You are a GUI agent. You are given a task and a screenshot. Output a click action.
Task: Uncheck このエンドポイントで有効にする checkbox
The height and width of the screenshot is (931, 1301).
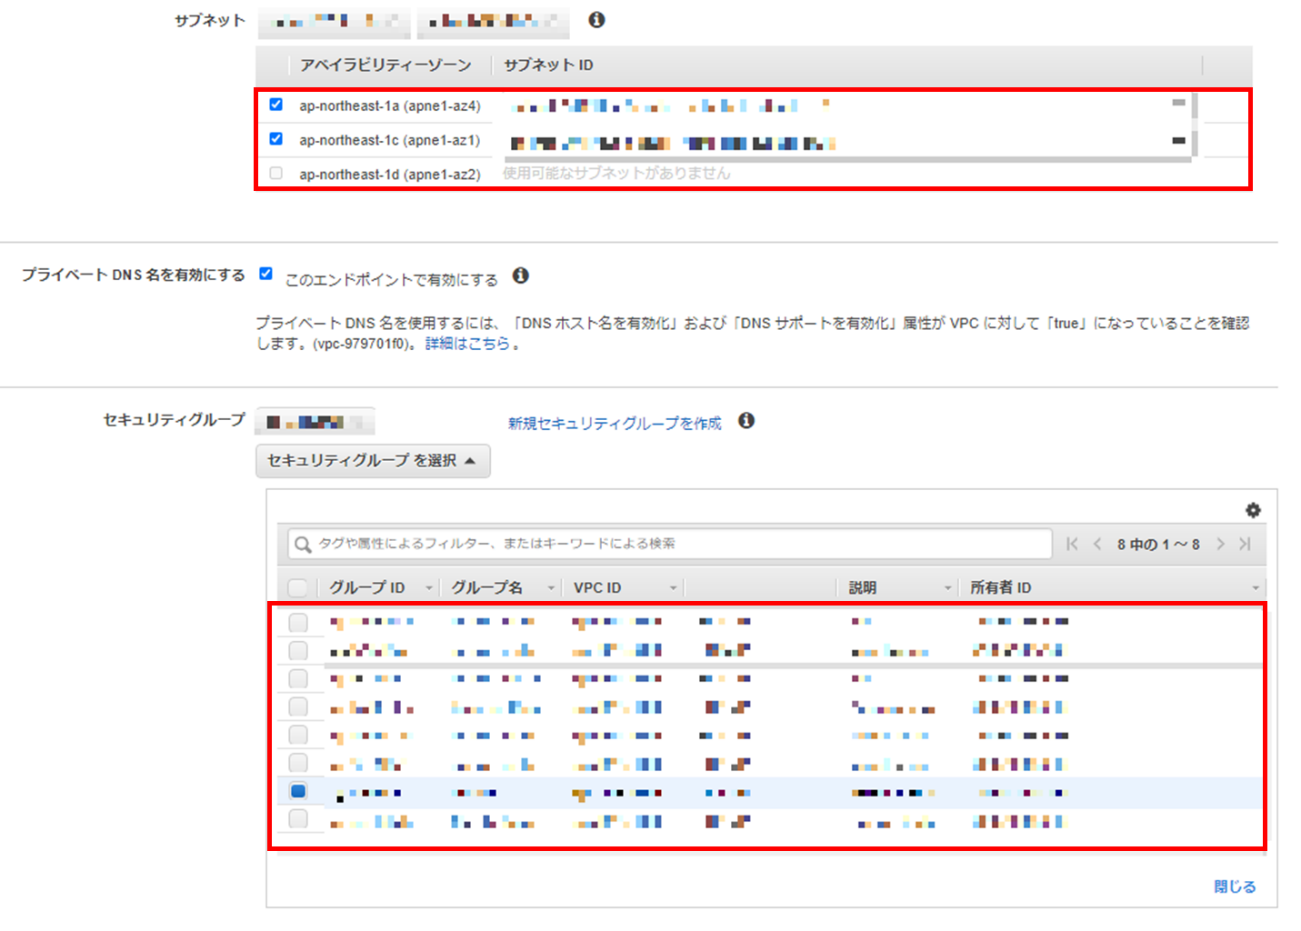pyautogui.click(x=266, y=273)
